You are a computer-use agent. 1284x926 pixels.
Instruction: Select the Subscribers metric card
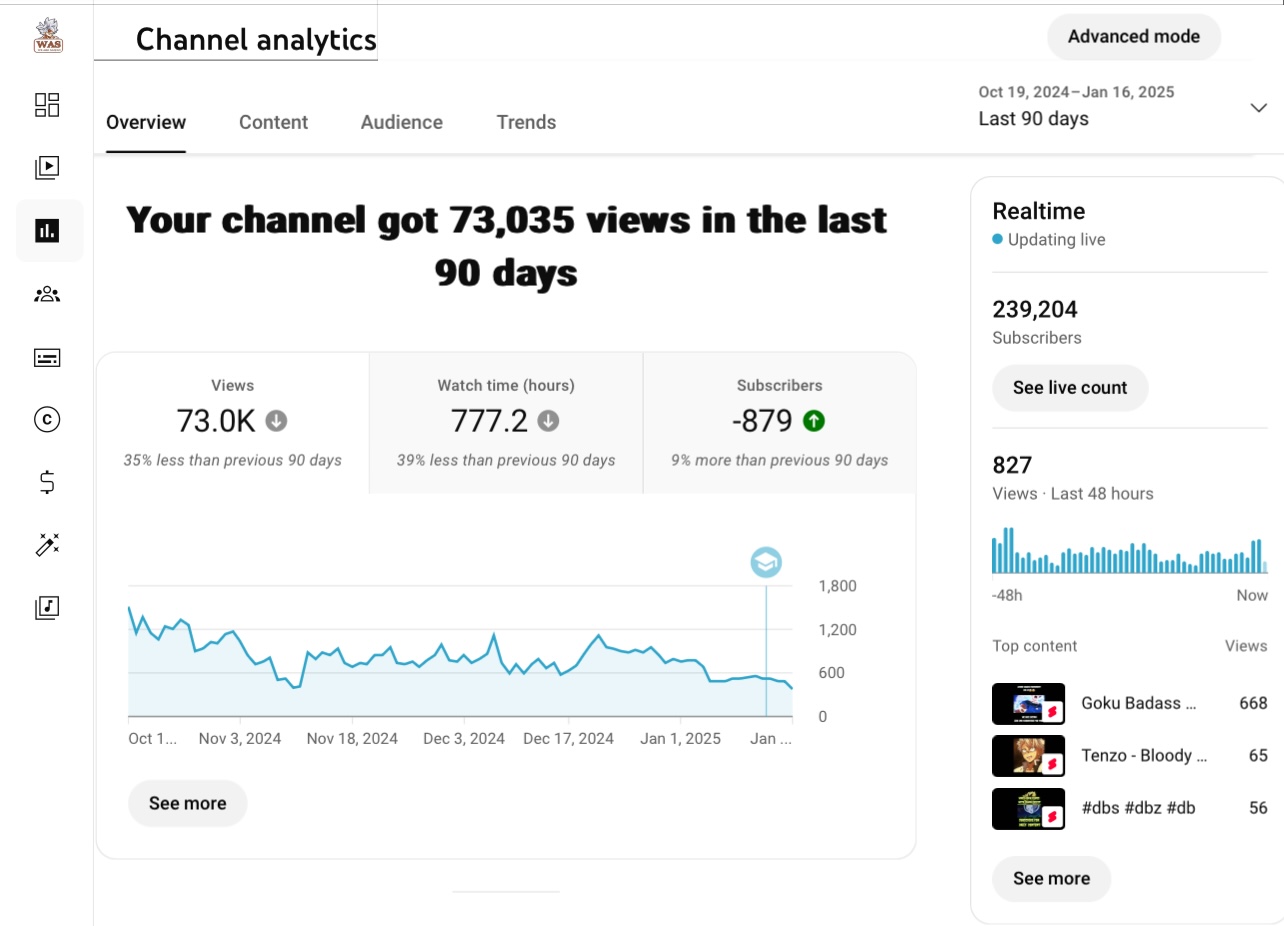point(779,423)
